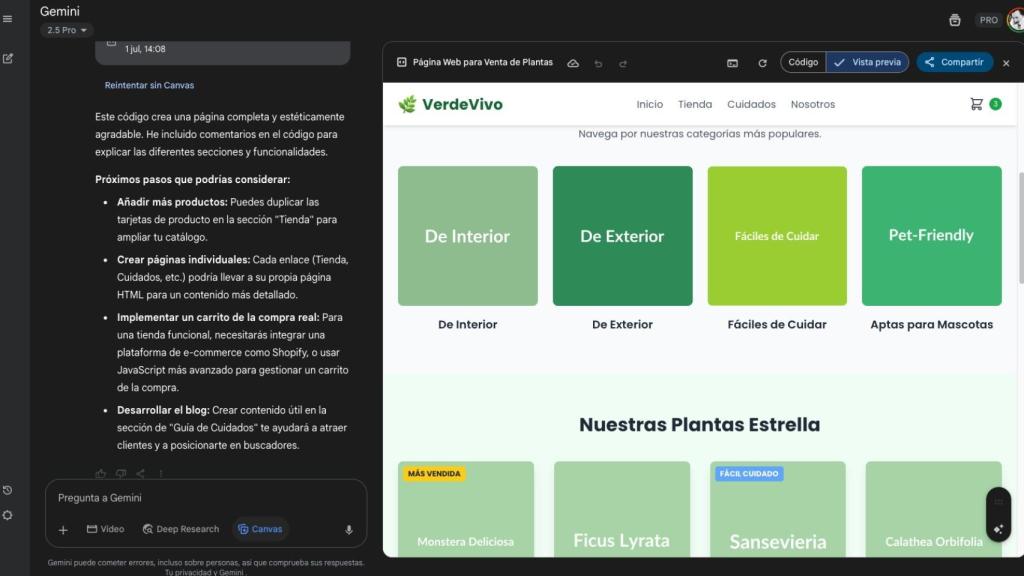Open the three-dot more options under response
Viewport: 1024px width, 576px height.
(x=161, y=473)
